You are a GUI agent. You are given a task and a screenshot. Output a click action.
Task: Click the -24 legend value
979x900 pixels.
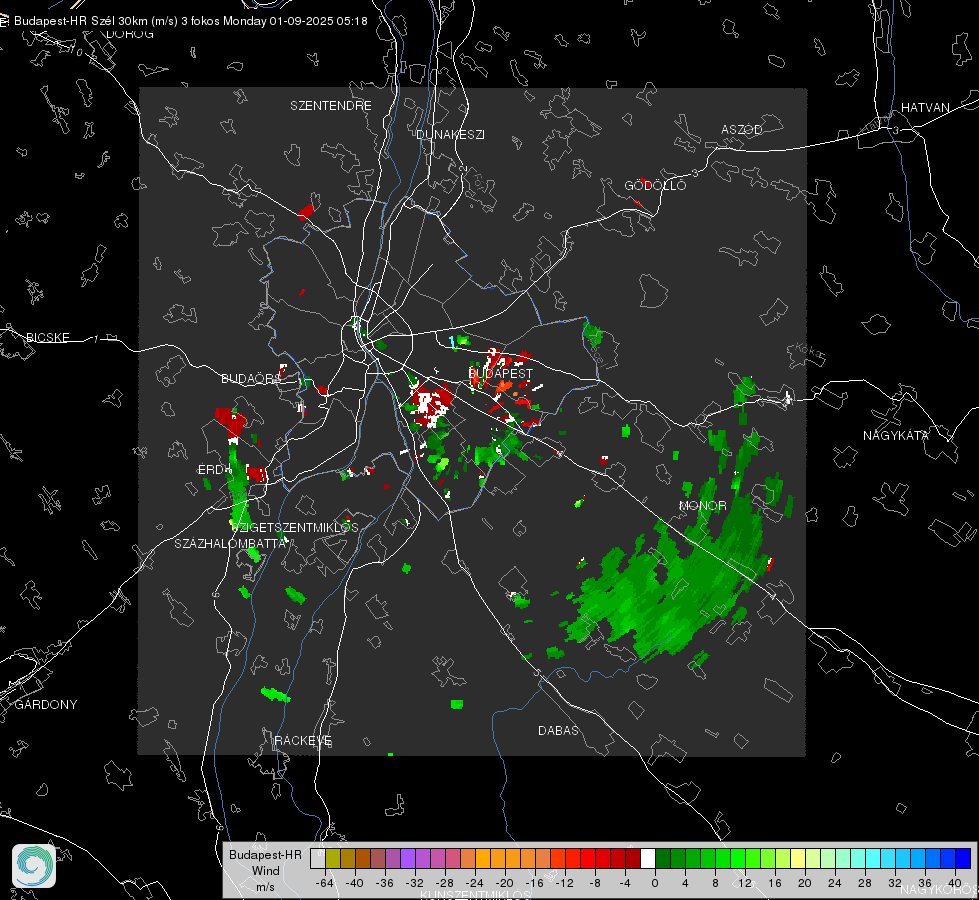(x=475, y=884)
